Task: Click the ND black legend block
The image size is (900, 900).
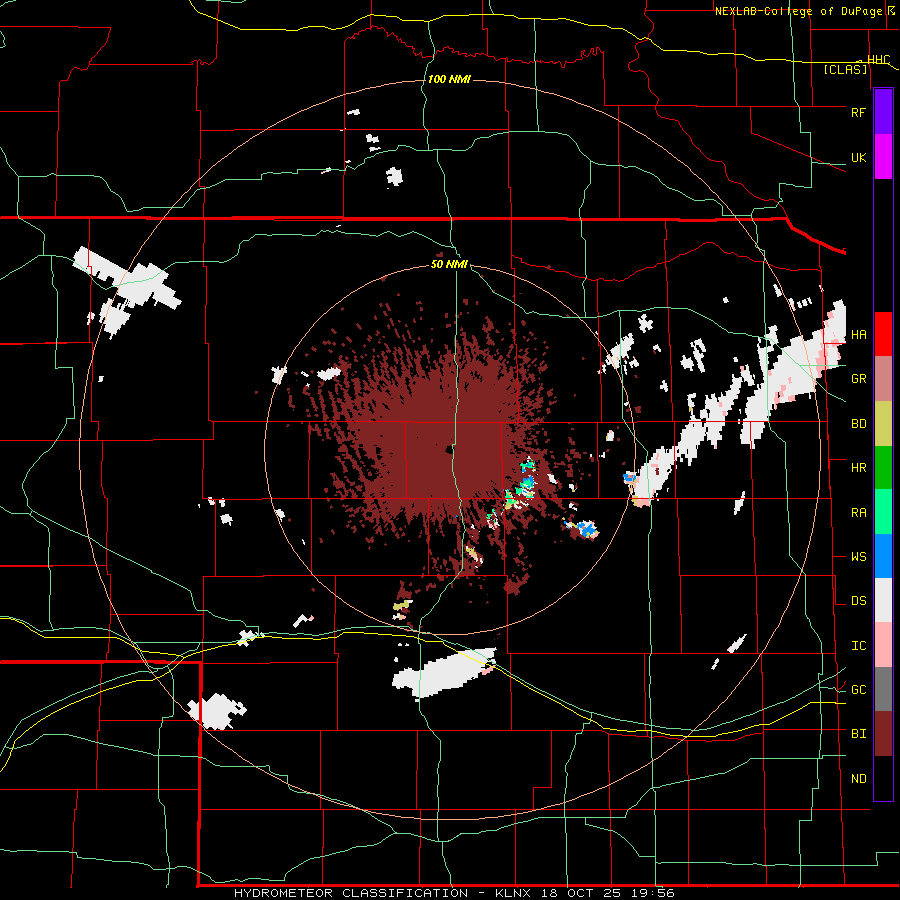Action: click(x=883, y=778)
